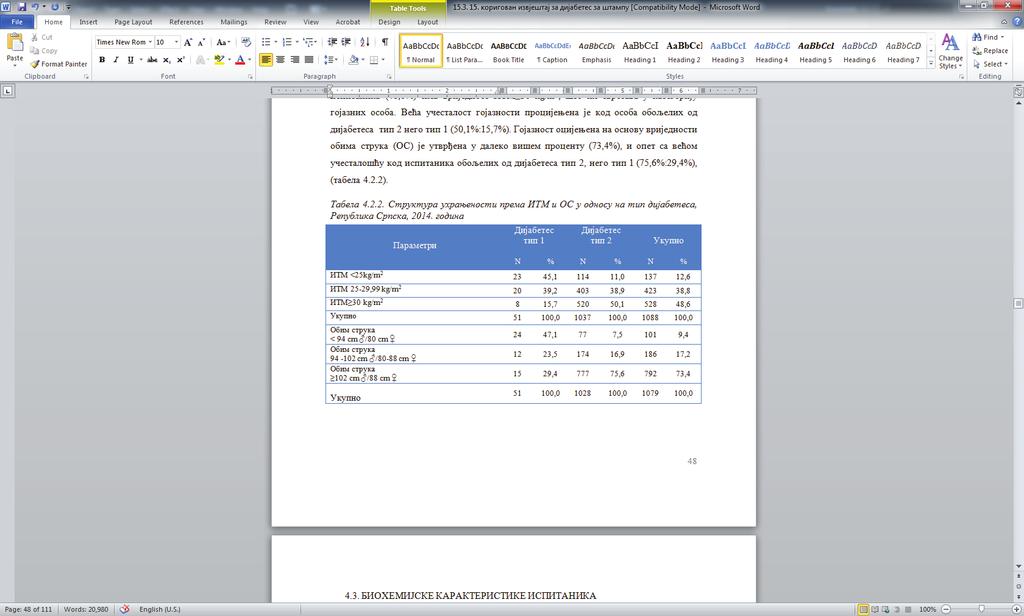Image resolution: width=1024 pixels, height=616 pixels.
Task: Apply strikethrough formatting
Action: pos(152,60)
